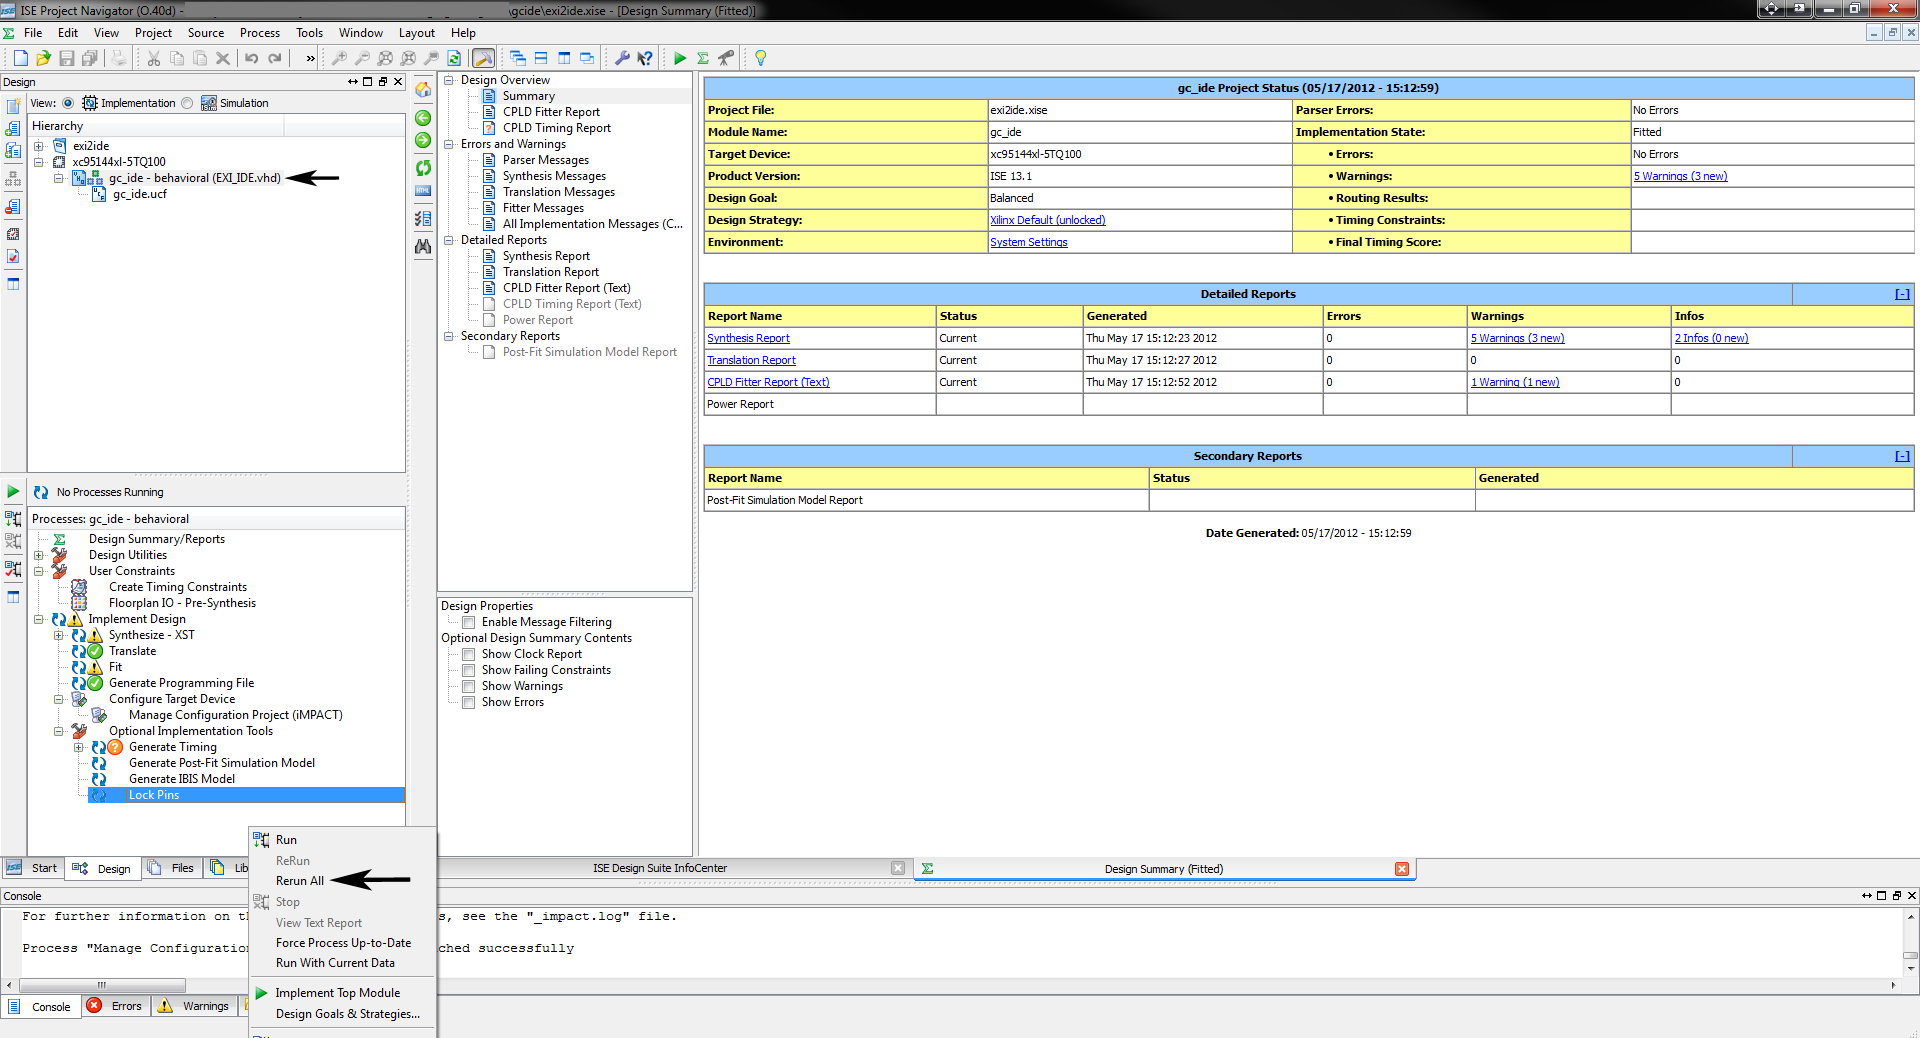Click the binoculars find icon
The width and height of the screenshot is (1920, 1038).
pos(423,246)
